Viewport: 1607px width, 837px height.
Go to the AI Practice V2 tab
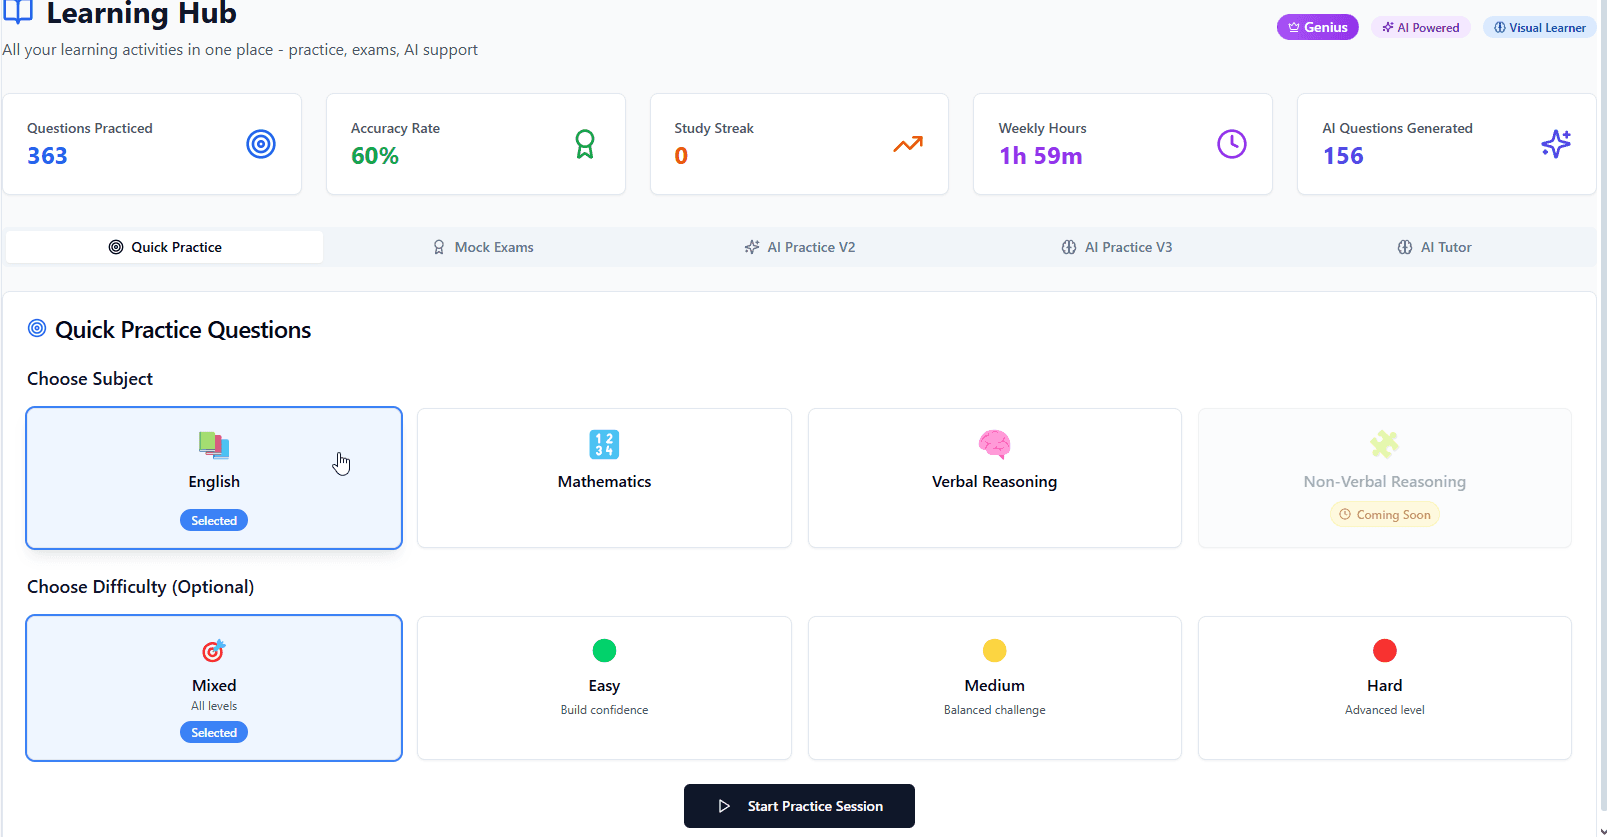pos(800,247)
